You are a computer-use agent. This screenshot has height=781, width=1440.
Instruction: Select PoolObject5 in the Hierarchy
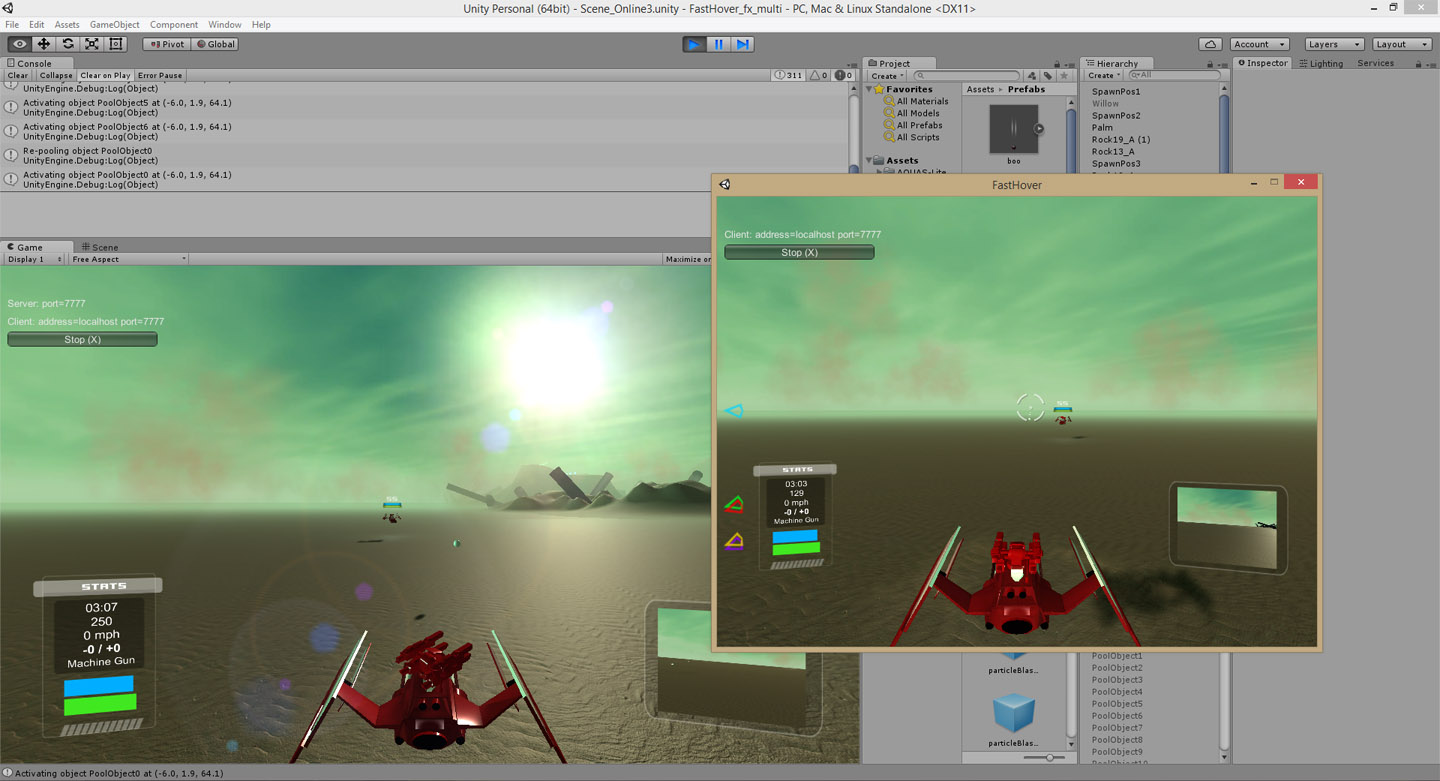pos(1116,704)
